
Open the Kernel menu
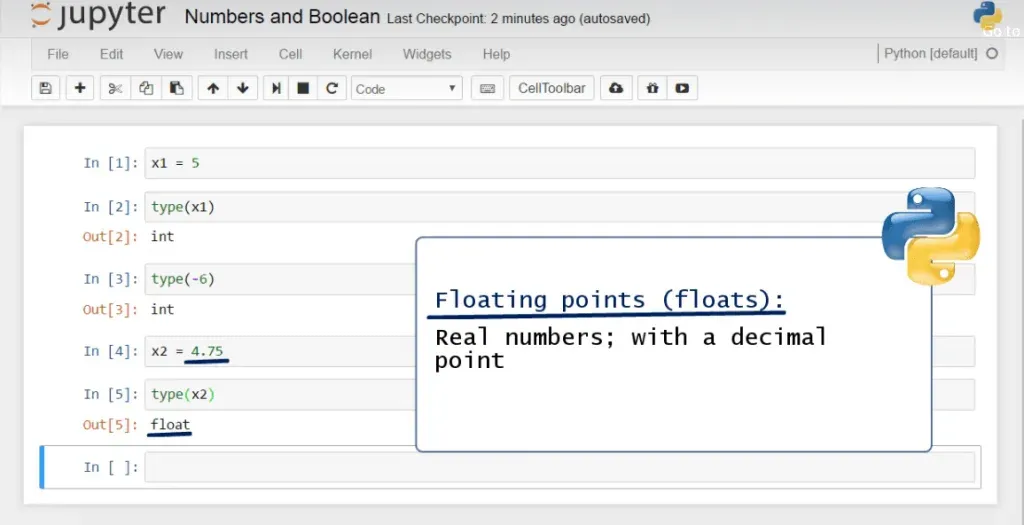click(x=352, y=54)
